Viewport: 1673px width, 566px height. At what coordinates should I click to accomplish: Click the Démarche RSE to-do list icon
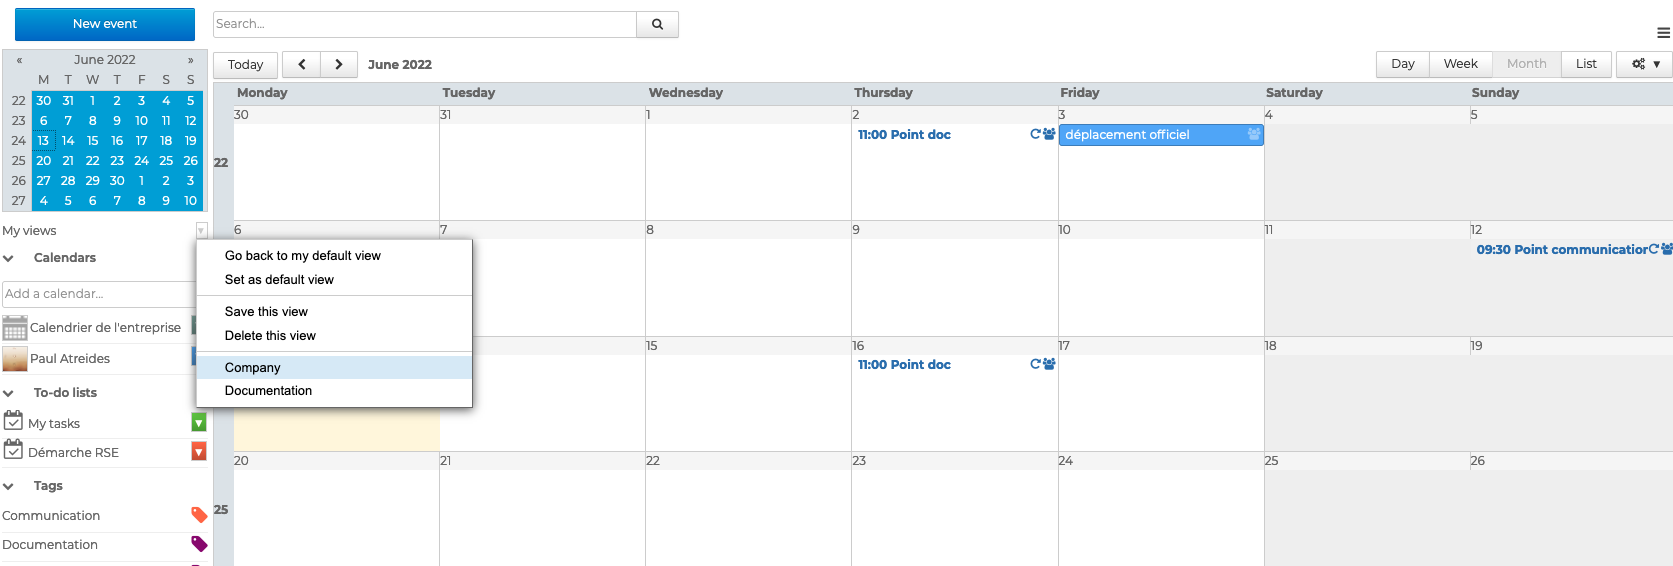[13, 450]
